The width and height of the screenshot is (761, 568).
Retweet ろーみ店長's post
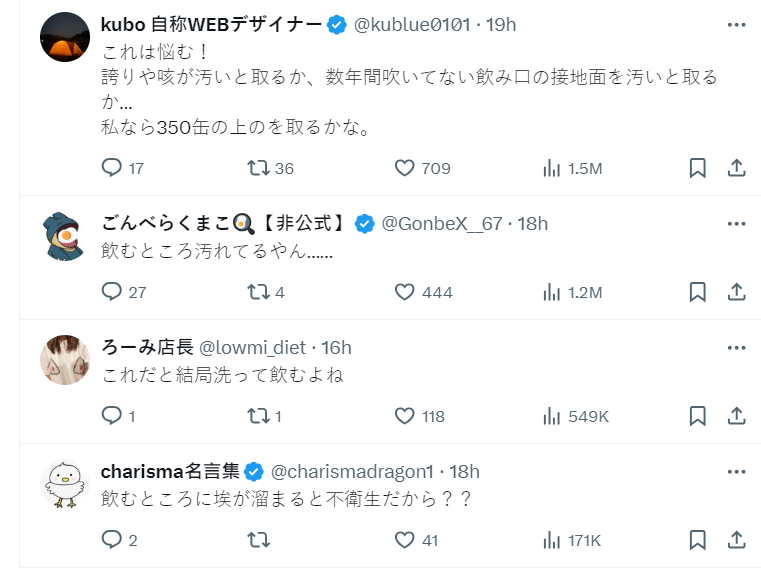click(258, 416)
